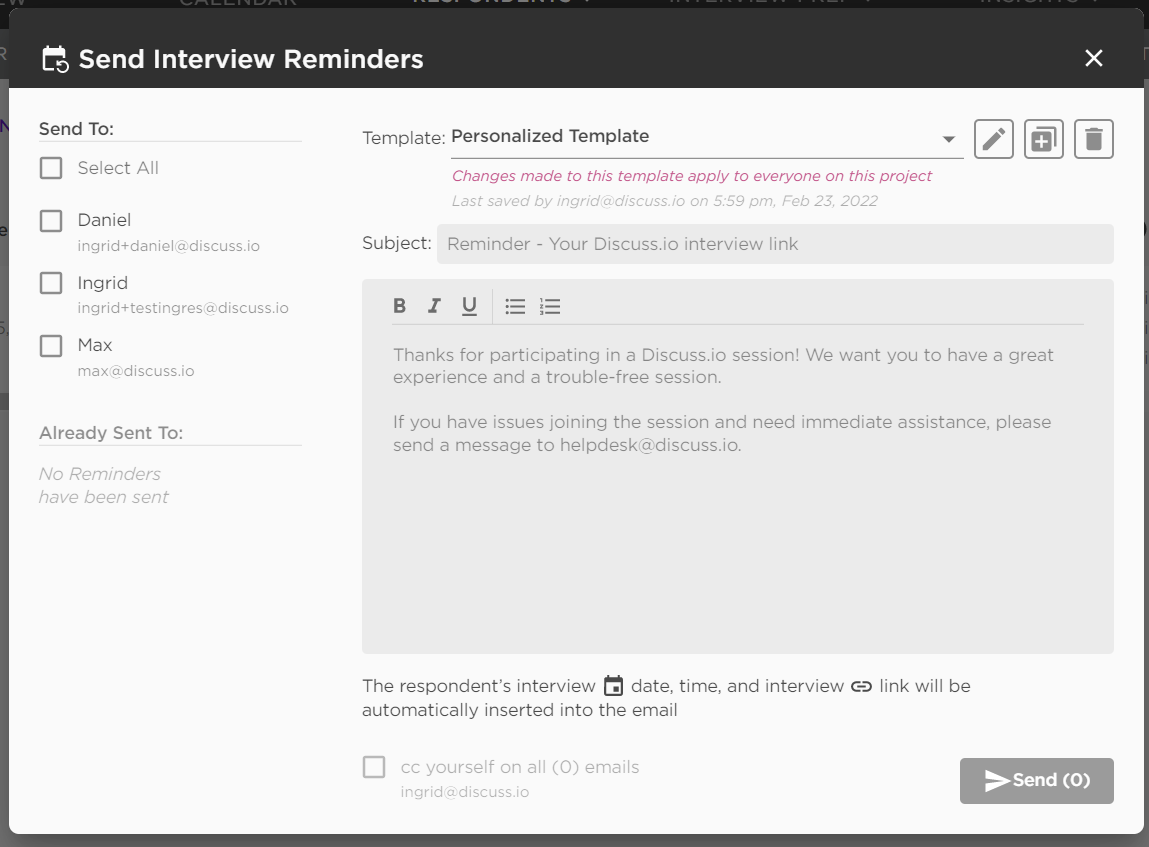Enable cc yourself on all emails
Viewport: 1149px width, 847px height.
[x=373, y=767]
